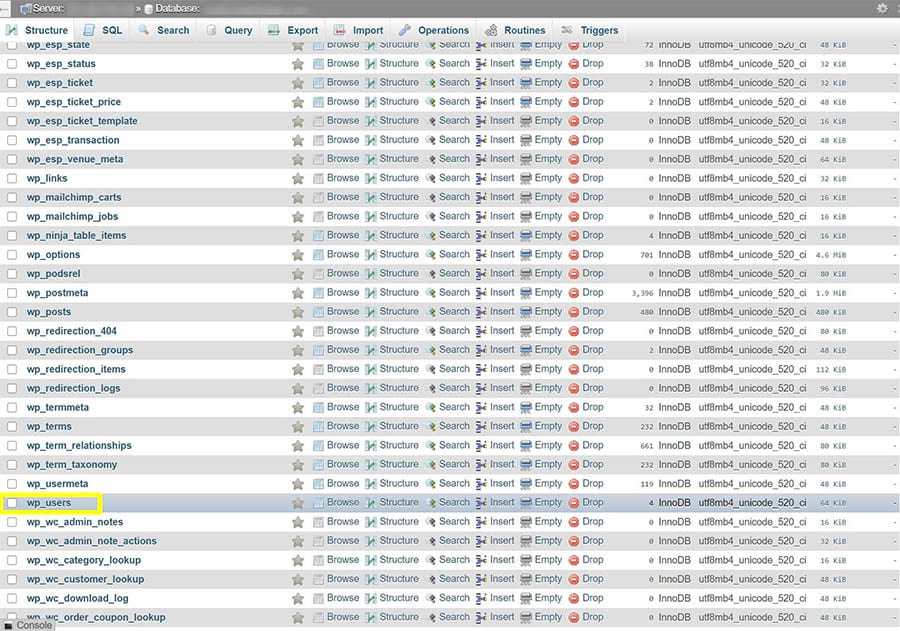This screenshot has height=631, width=900.
Task: Check the wp_links table checkbox
Action: pyautogui.click(x=12, y=179)
